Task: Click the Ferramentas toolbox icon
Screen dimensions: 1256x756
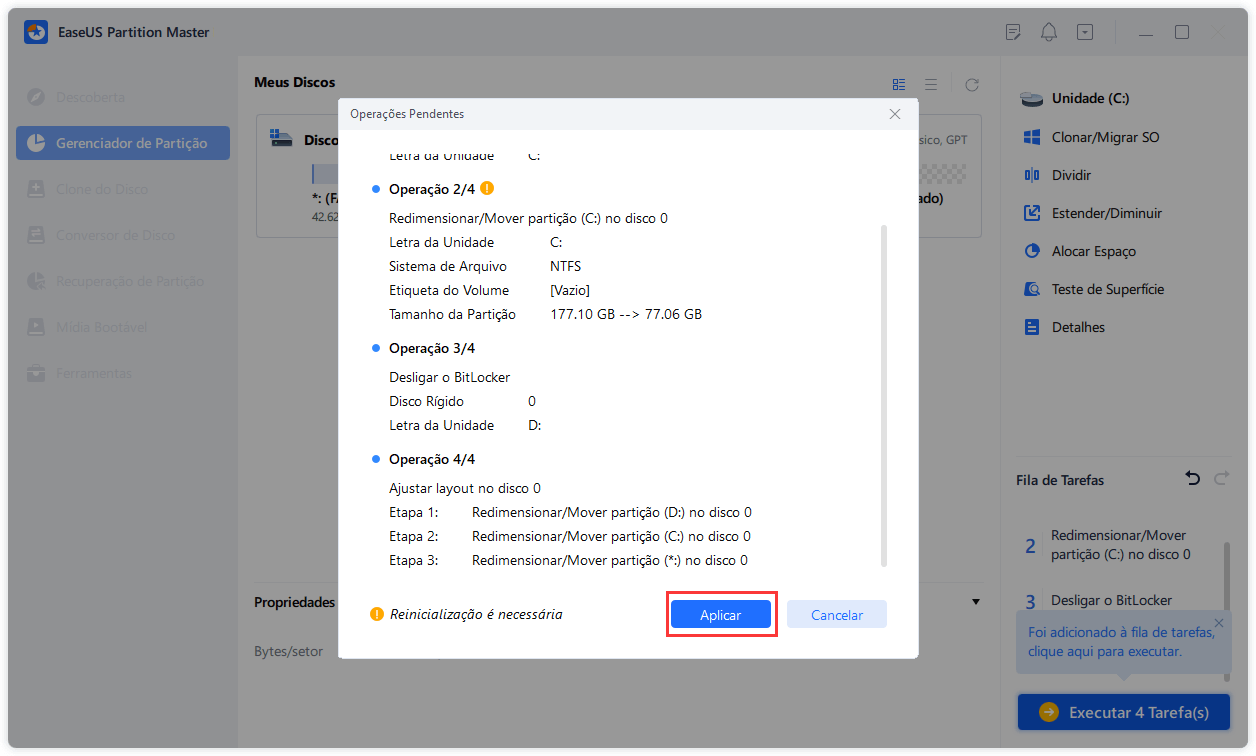Action: [x=36, y=373]
